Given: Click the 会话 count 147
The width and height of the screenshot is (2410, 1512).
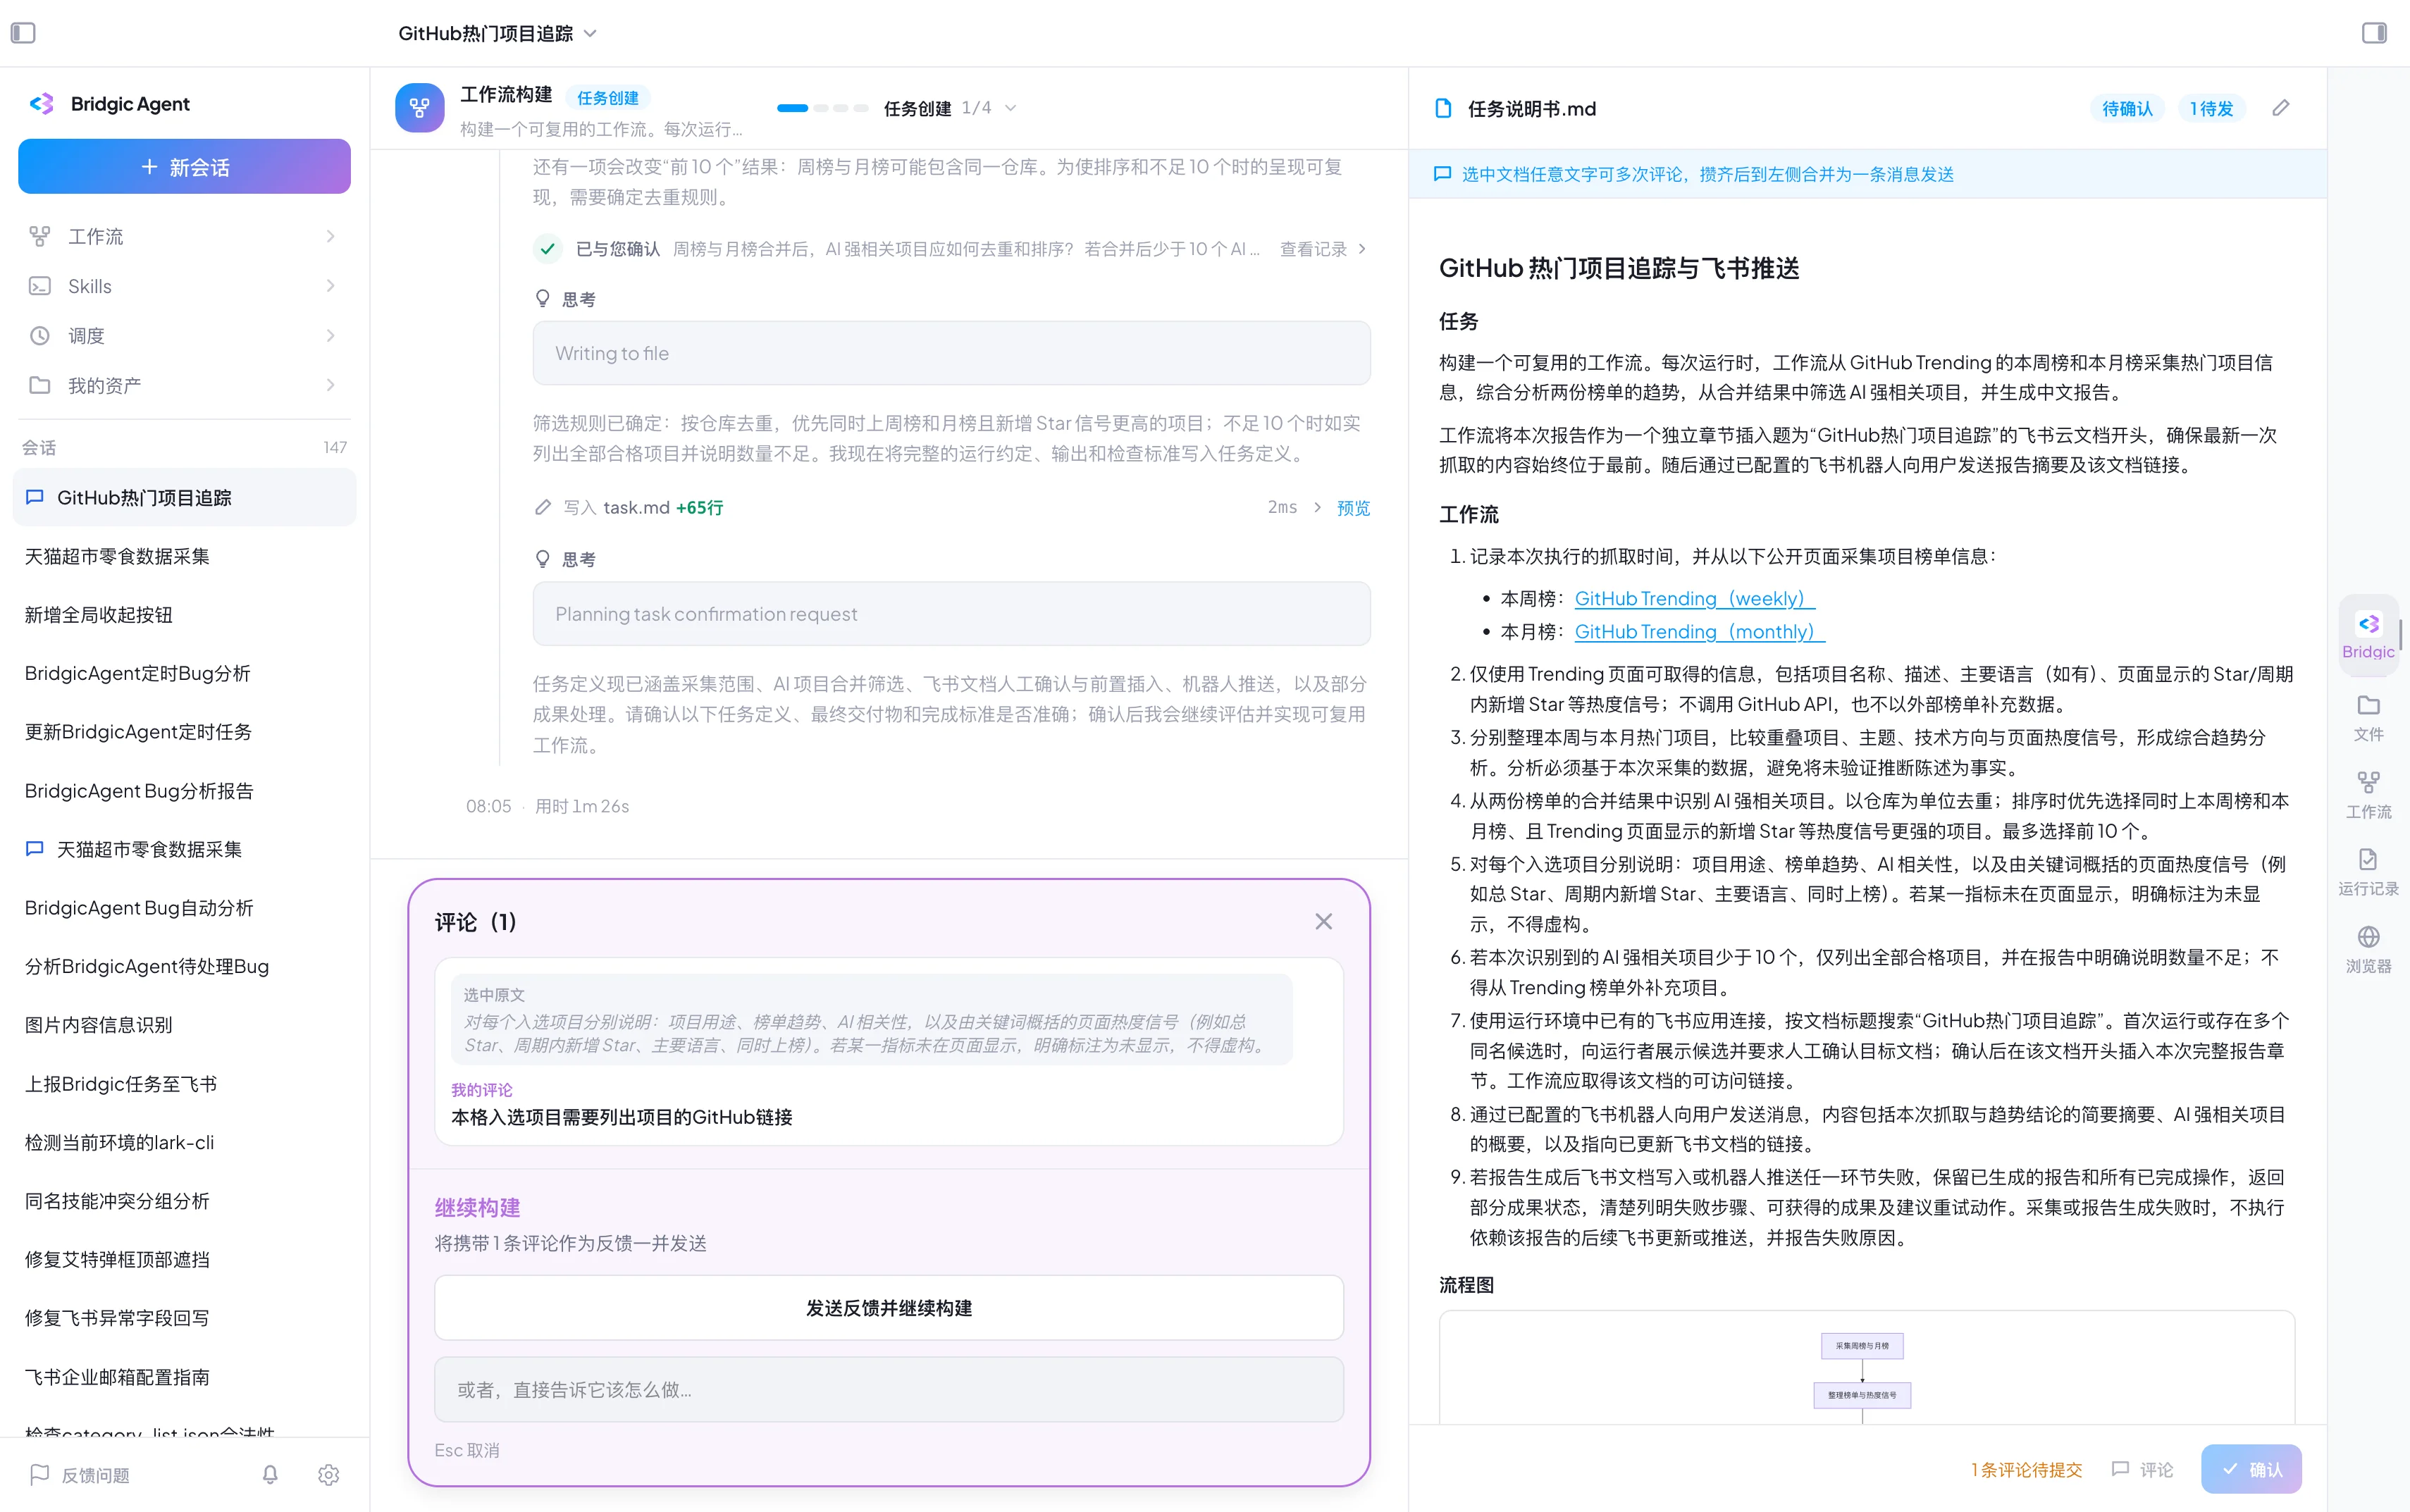Looking at the screenshot, I should tap(335, 447).
